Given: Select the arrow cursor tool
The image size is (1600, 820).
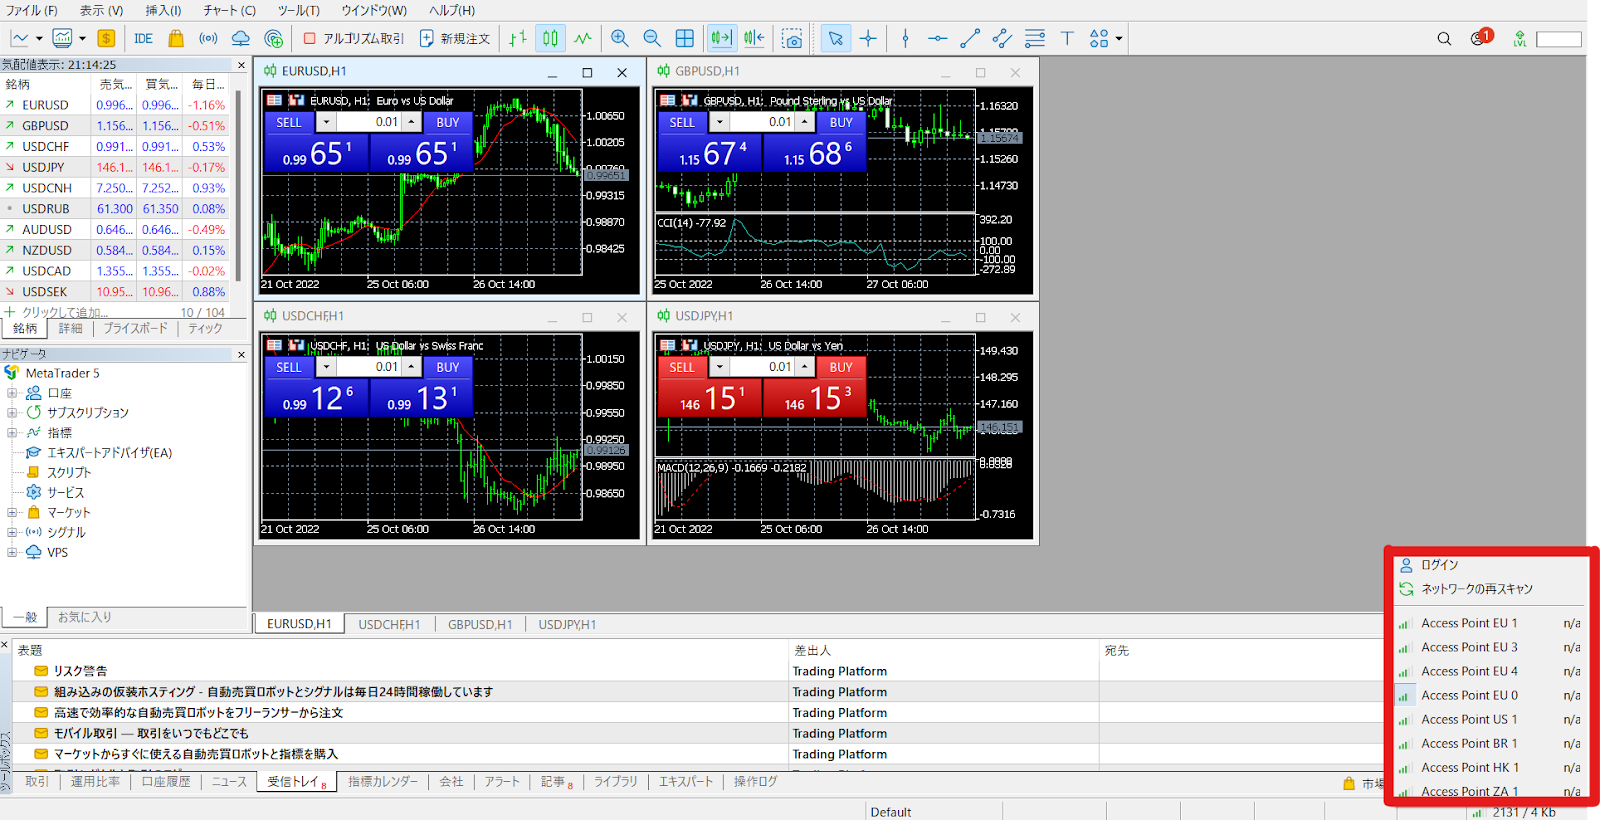Looking at the screenshot, I should tap(835, 38).
